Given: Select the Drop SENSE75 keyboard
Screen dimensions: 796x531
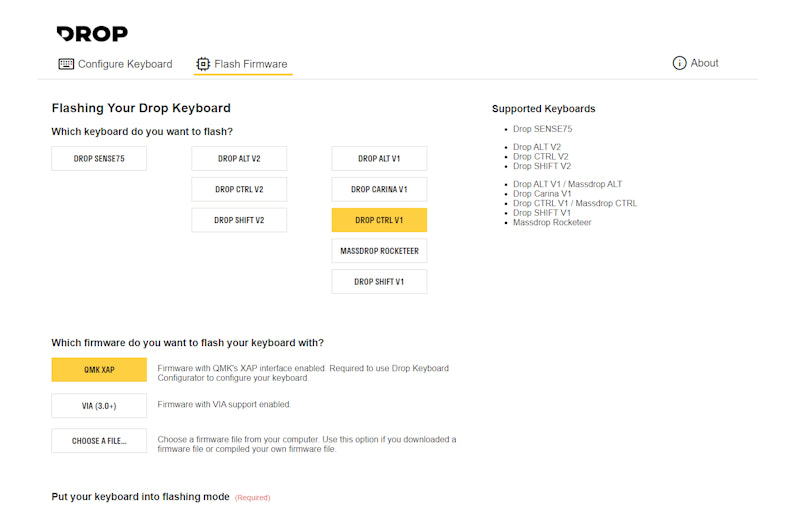Looking at the screenshot, I should click(99, 158).
